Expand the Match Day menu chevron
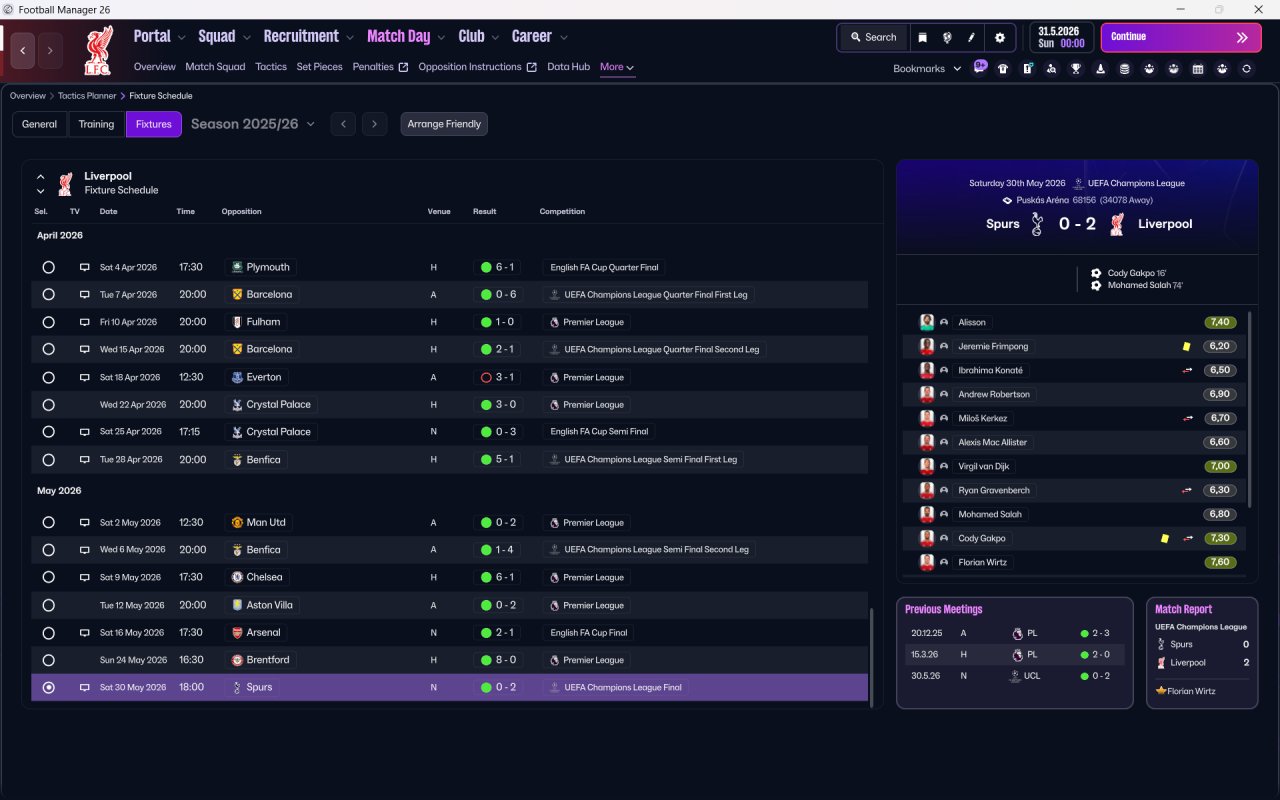This screenshot has width=1280, height=800. pyautogui.click(x=441, y=37)
